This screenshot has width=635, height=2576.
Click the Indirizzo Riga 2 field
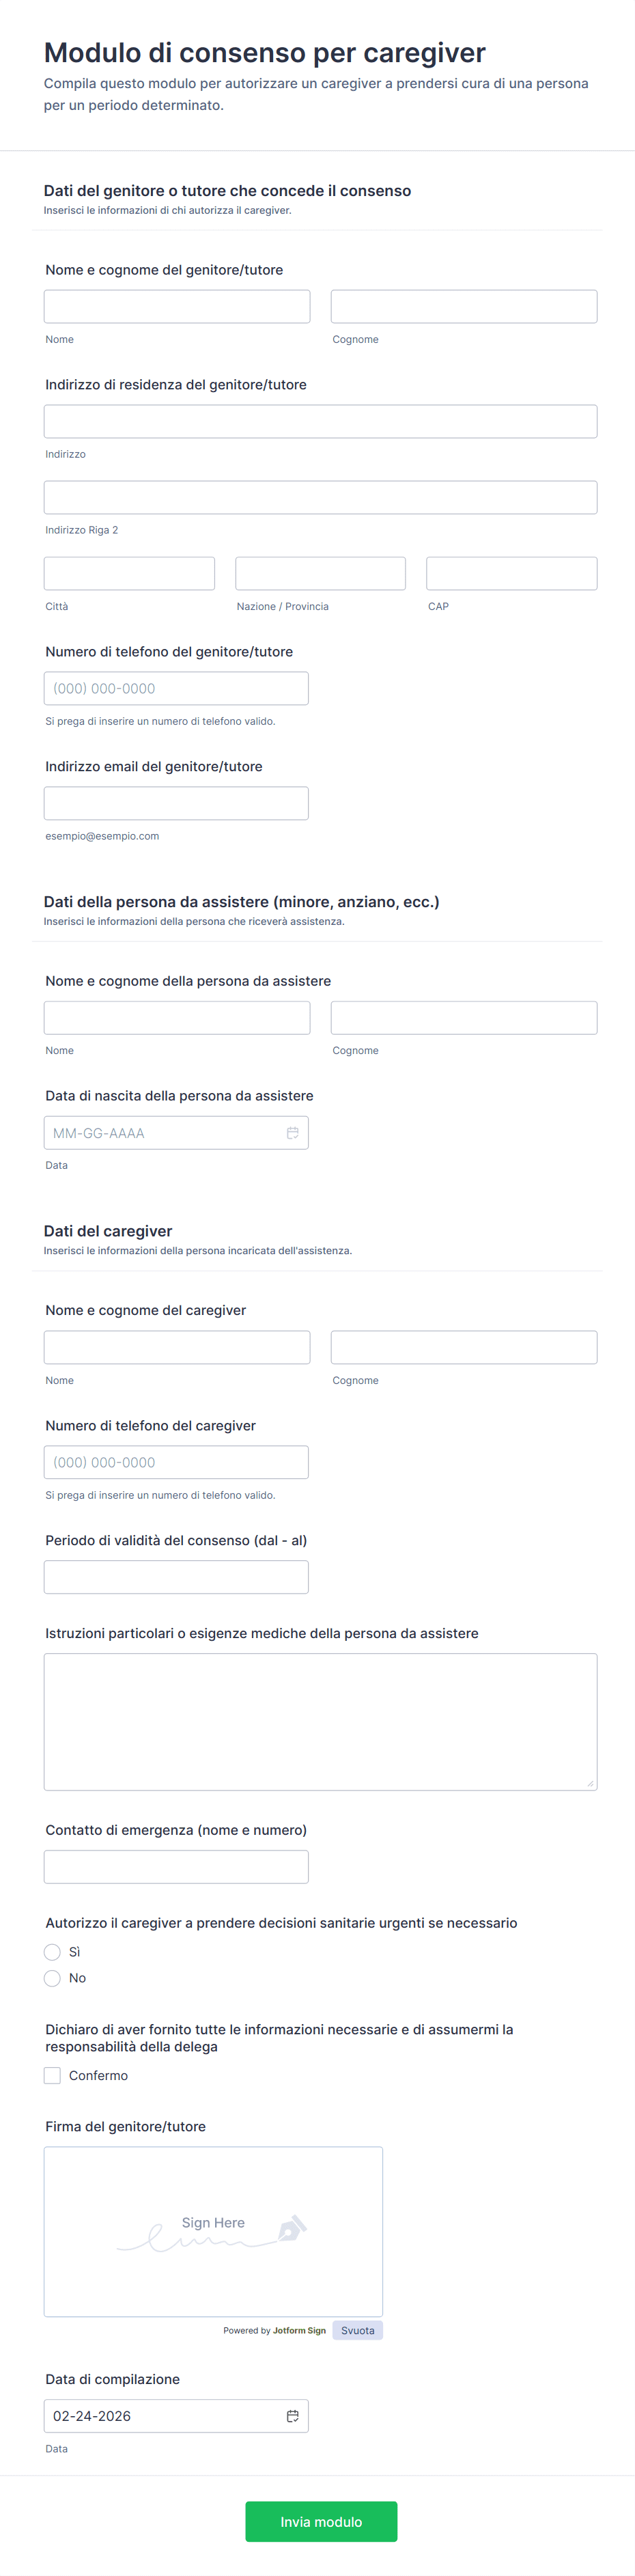320,497
